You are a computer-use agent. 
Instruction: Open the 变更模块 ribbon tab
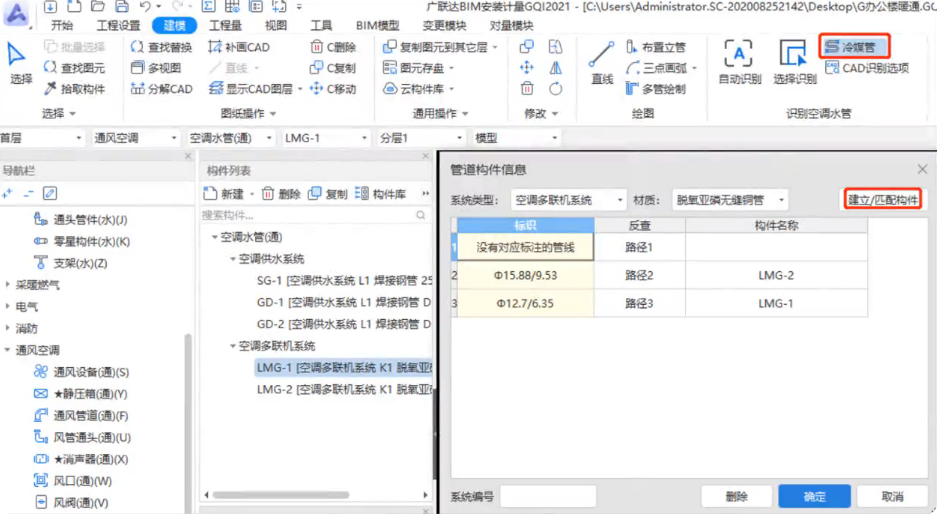[x=444, y=26]
